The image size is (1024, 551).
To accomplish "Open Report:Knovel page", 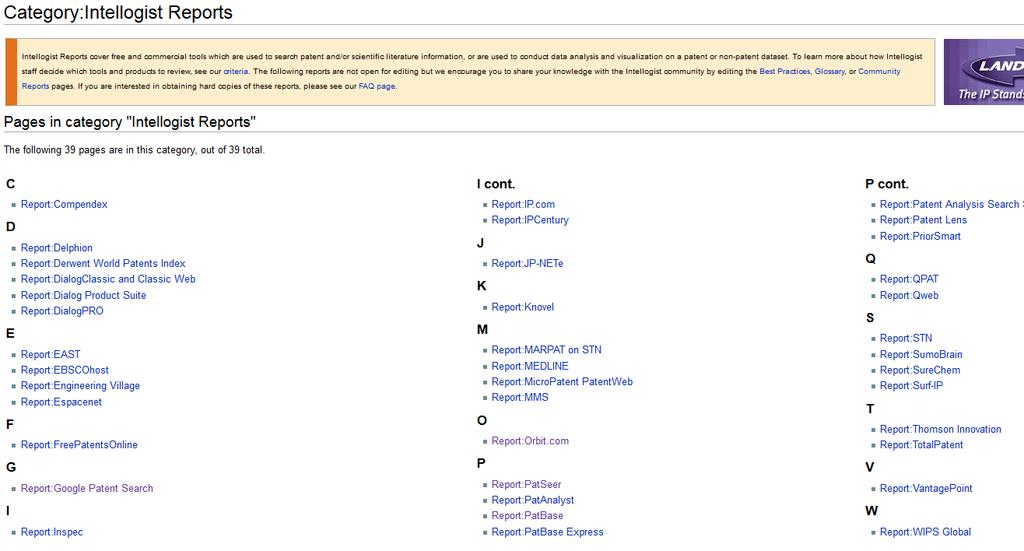I will click(x=522, y=307).
